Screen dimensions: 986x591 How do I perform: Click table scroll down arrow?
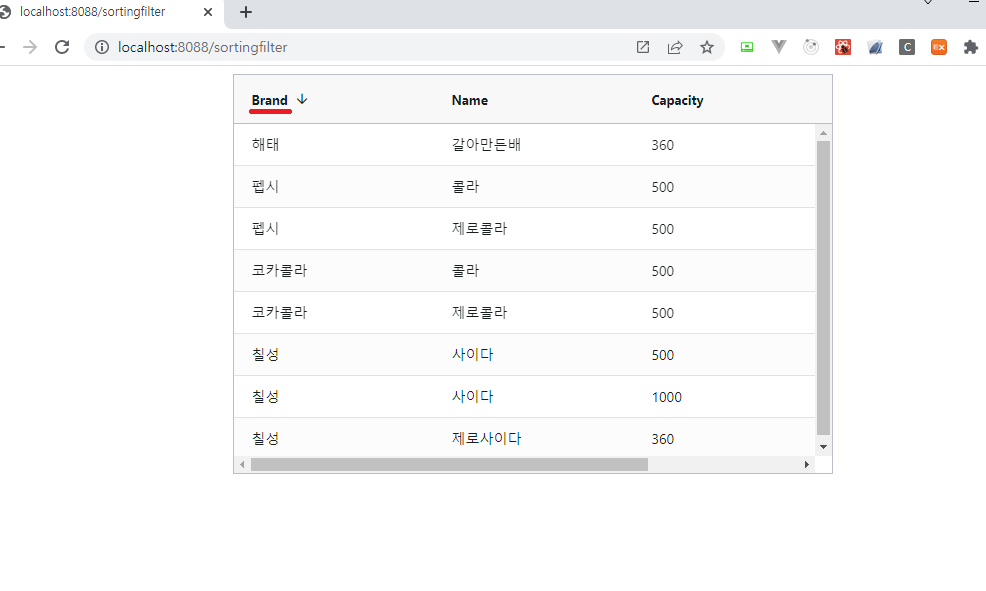coord(823,447)
